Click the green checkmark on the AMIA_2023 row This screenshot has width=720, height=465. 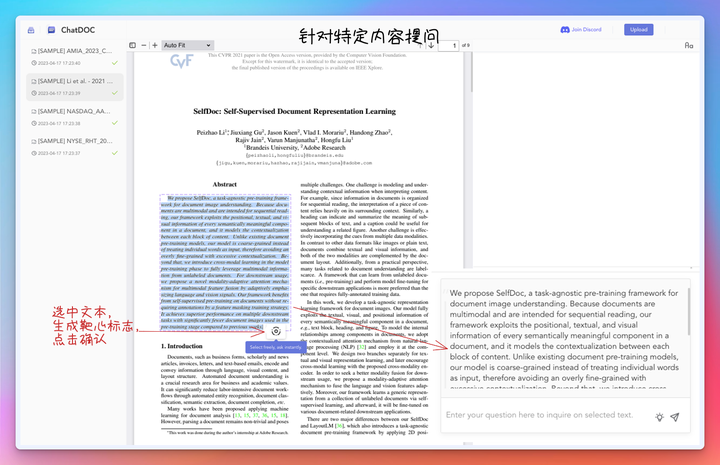click(115, 63)
